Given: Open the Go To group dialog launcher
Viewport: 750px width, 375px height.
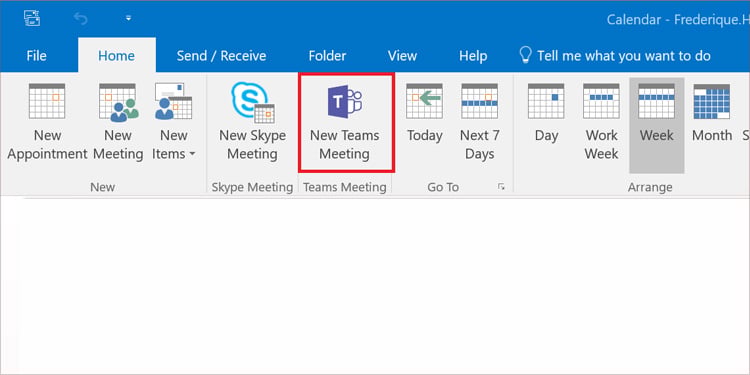Looking at the screenshot, I should [501, 187].
